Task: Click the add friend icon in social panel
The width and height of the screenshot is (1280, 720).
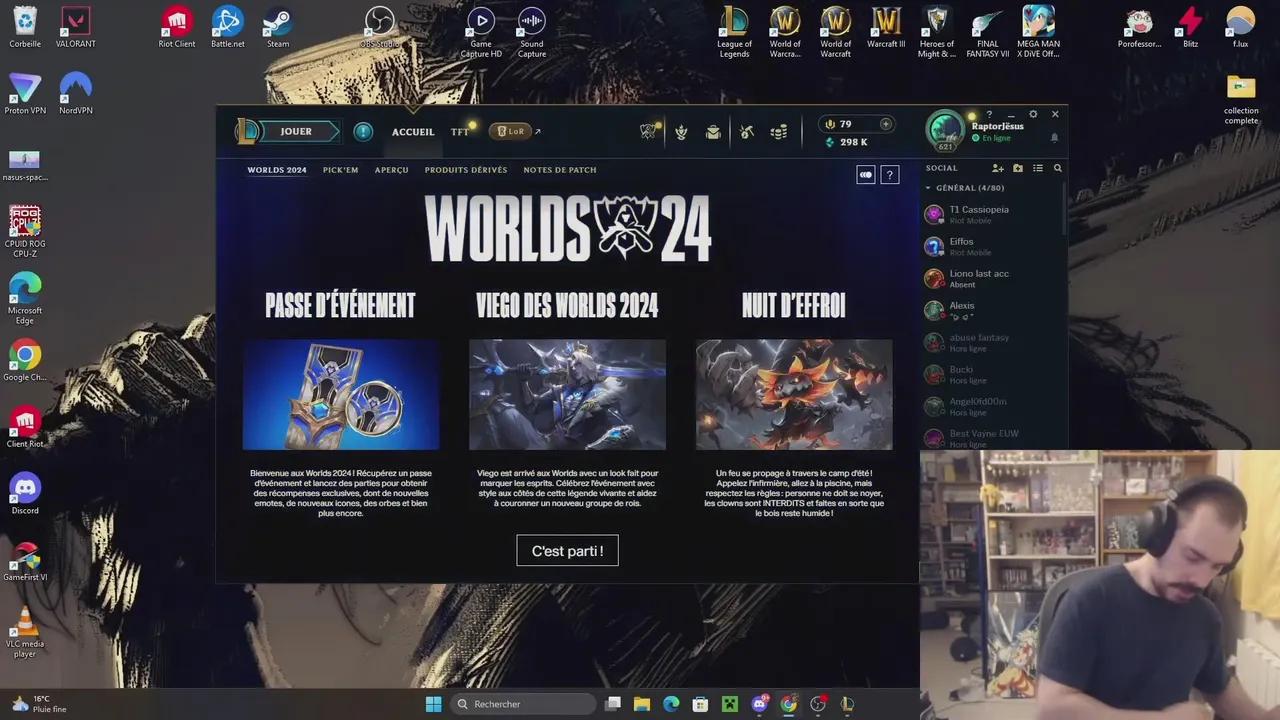Action: 997,168
